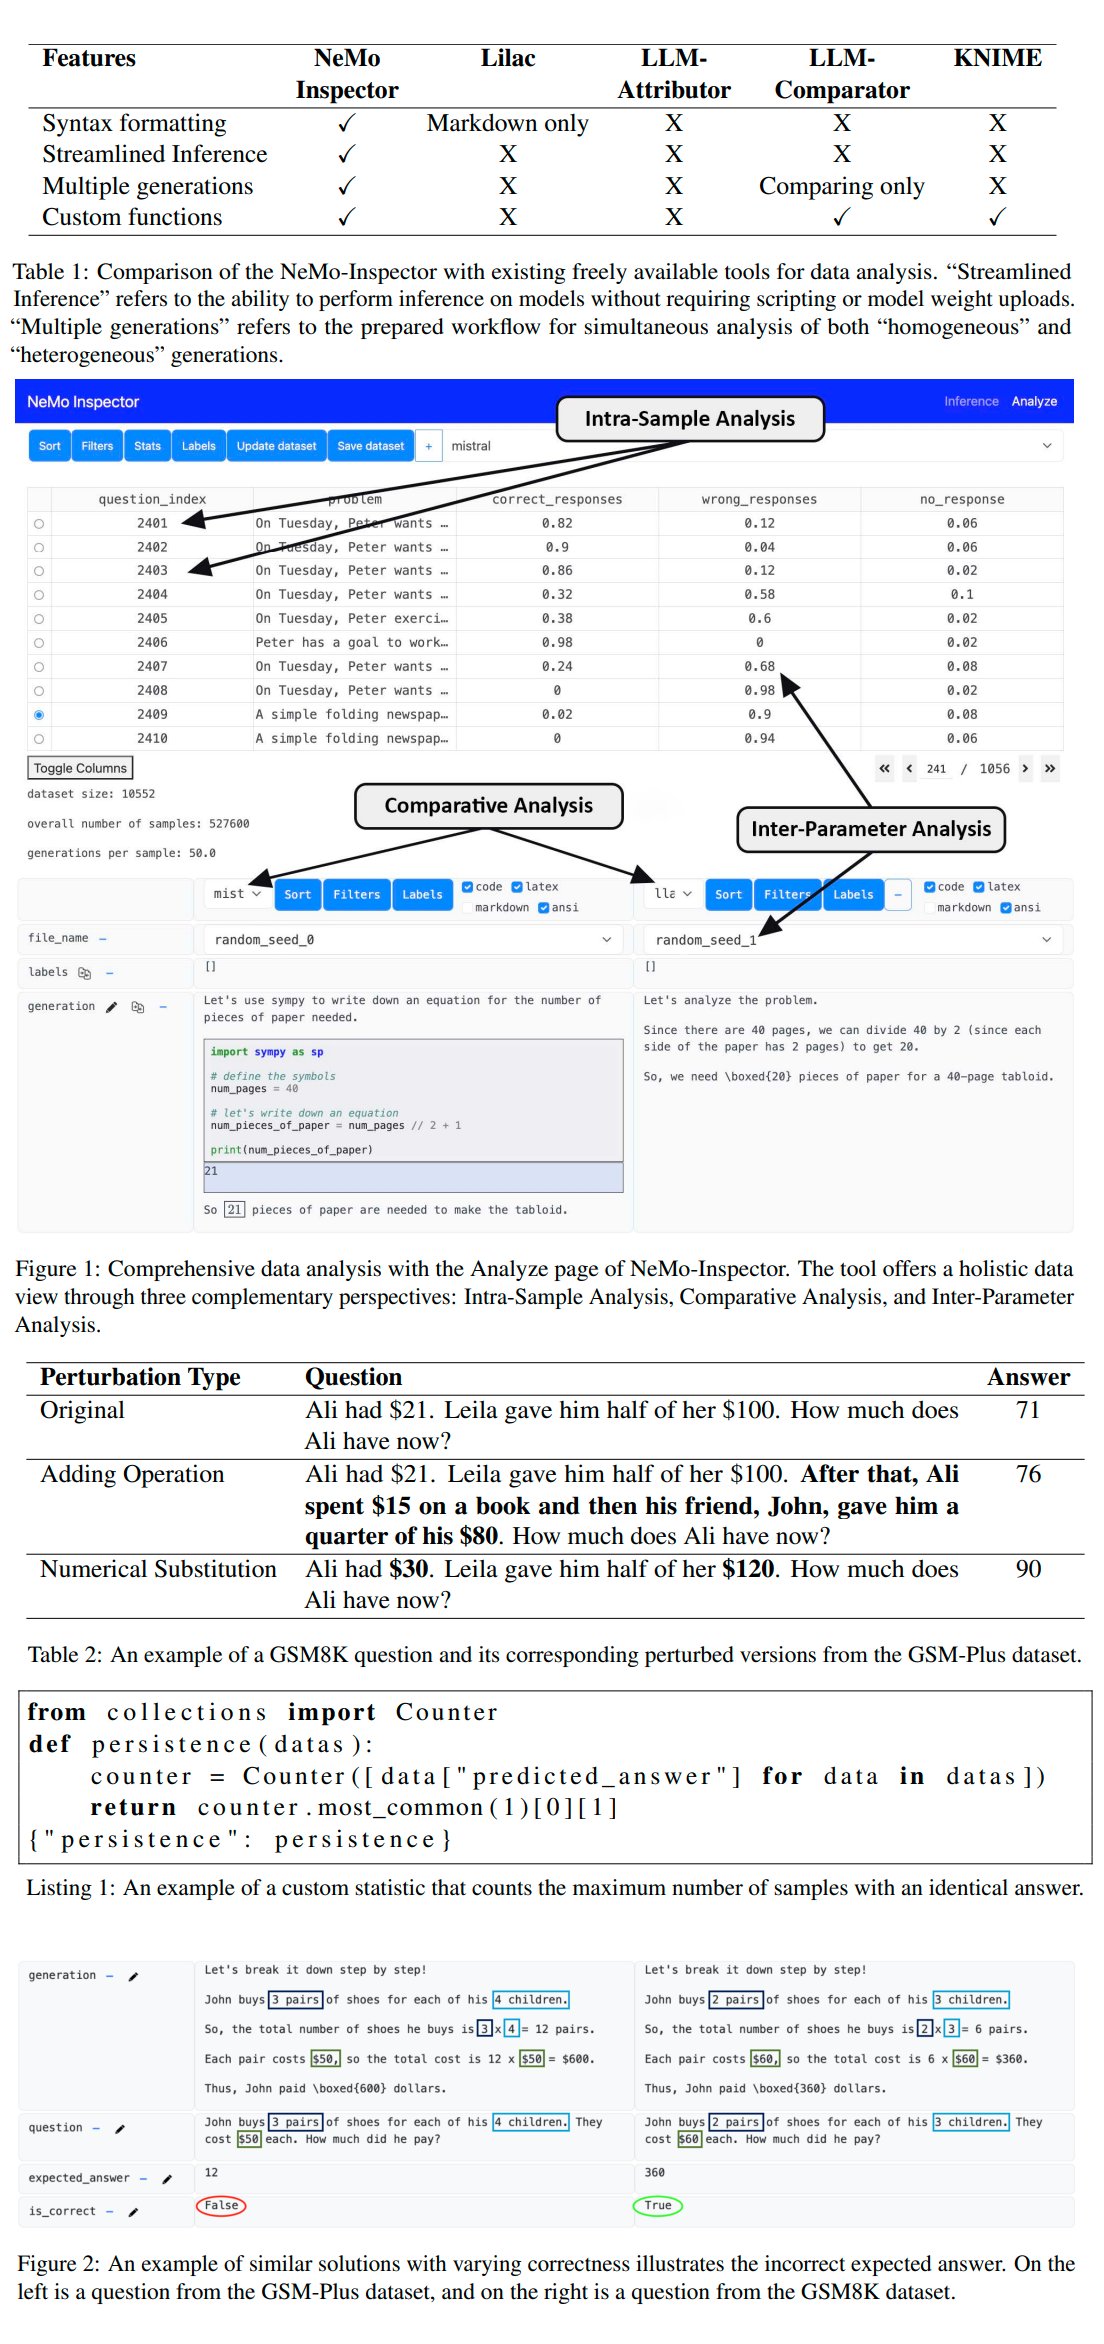
Task: Click Labels in the right comparison column
Action: pos(853,894)
